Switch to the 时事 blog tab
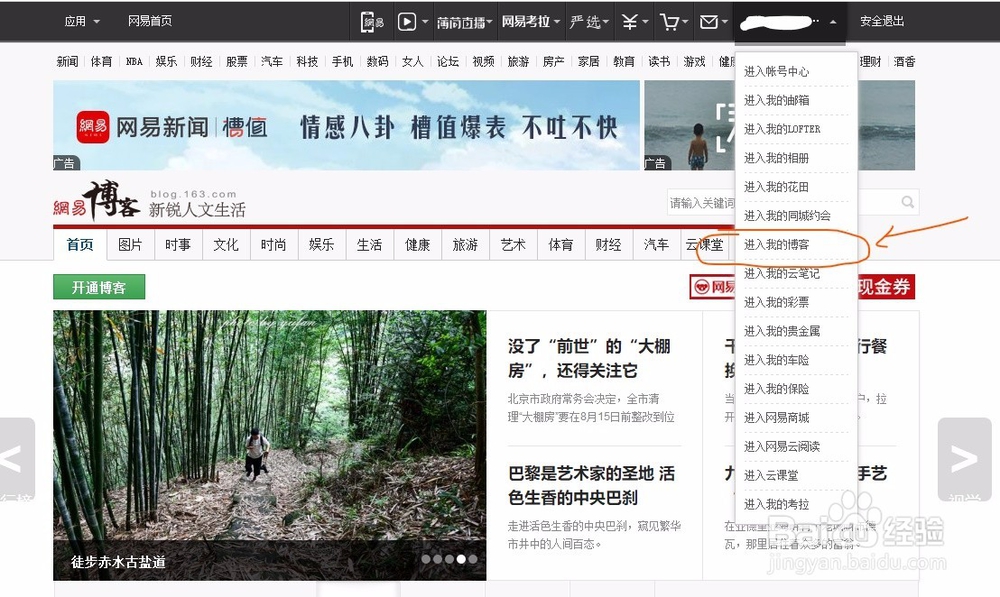 tap(178, 245)
